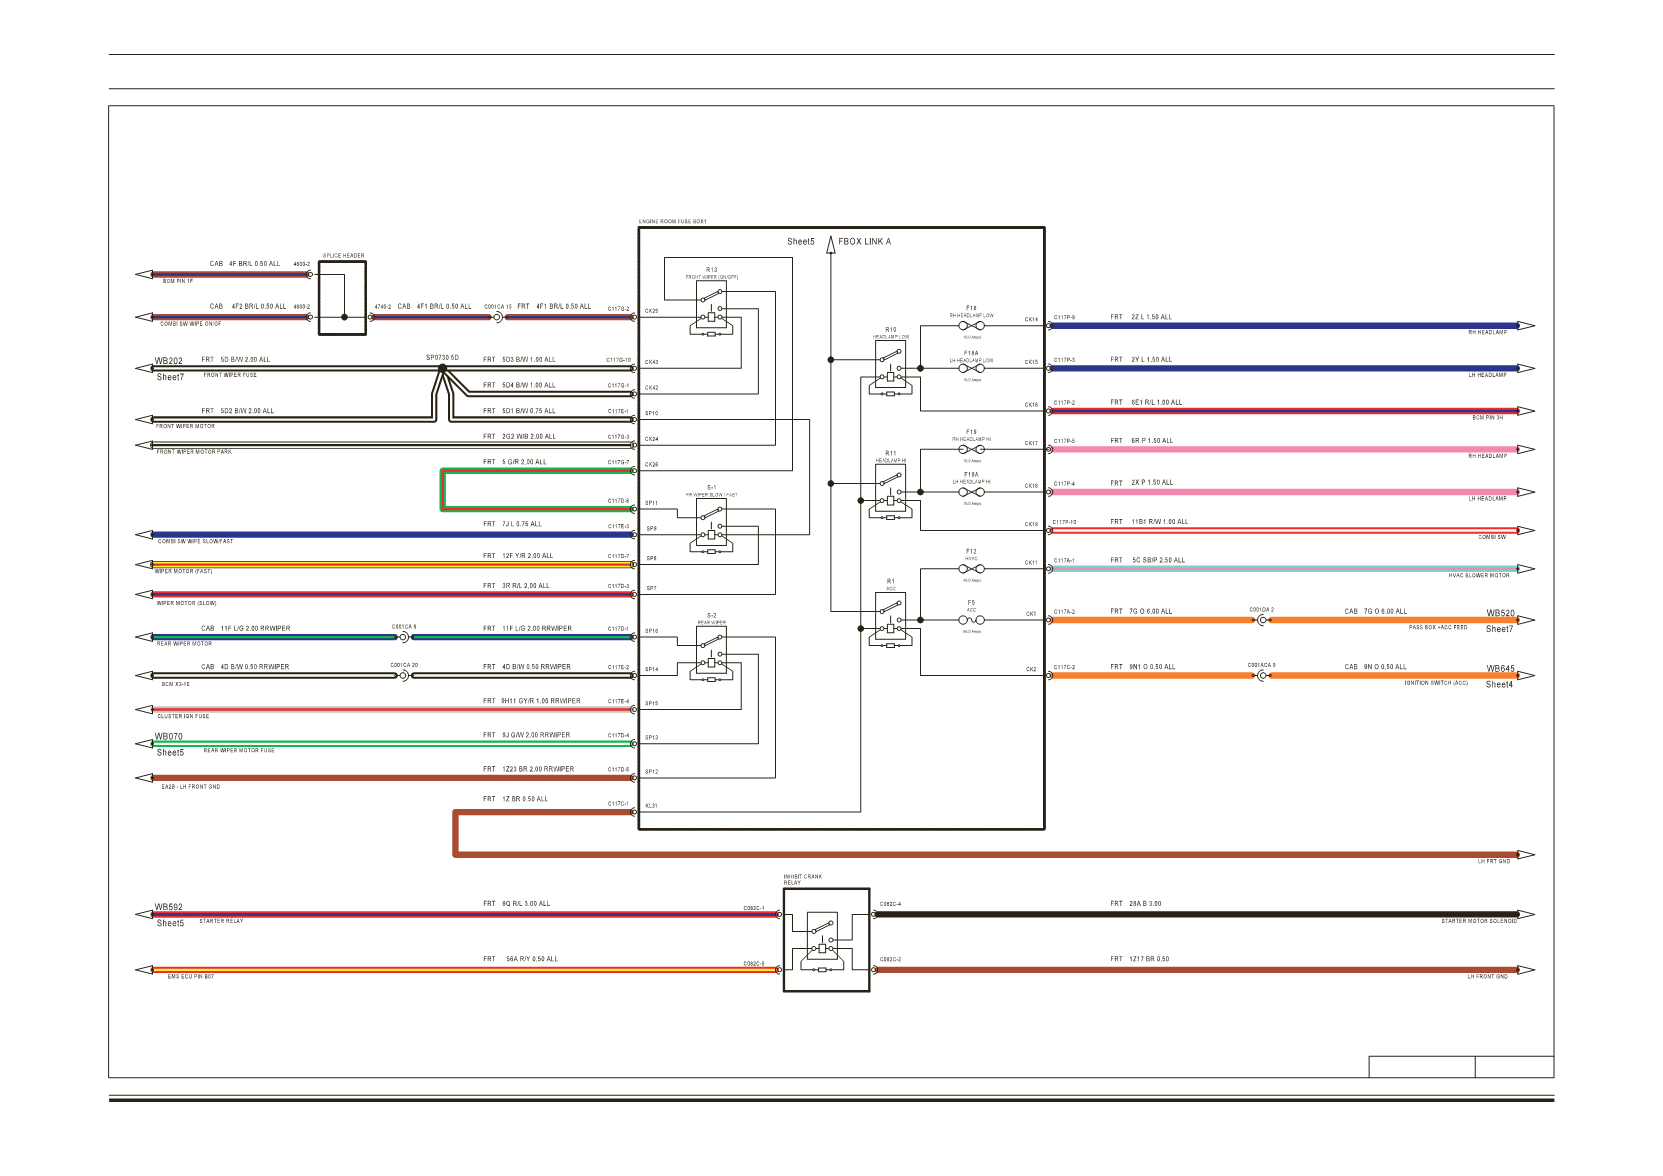Select wire label '11B1 R/W 1.00 ALL'
Viewport: 1663px width, 1176px height.
click(1160, 522)
